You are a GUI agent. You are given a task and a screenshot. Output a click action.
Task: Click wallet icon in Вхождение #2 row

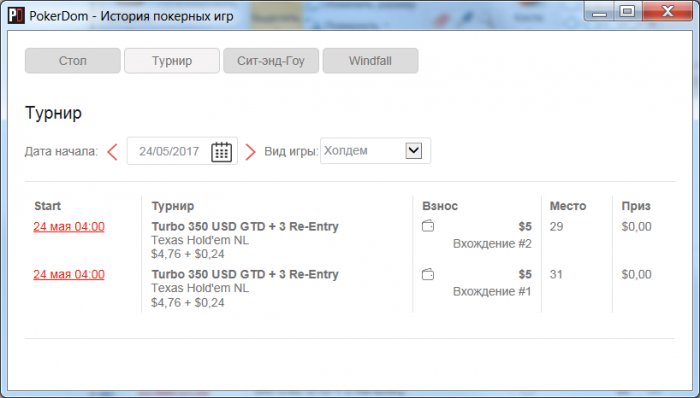coord(428,226)
